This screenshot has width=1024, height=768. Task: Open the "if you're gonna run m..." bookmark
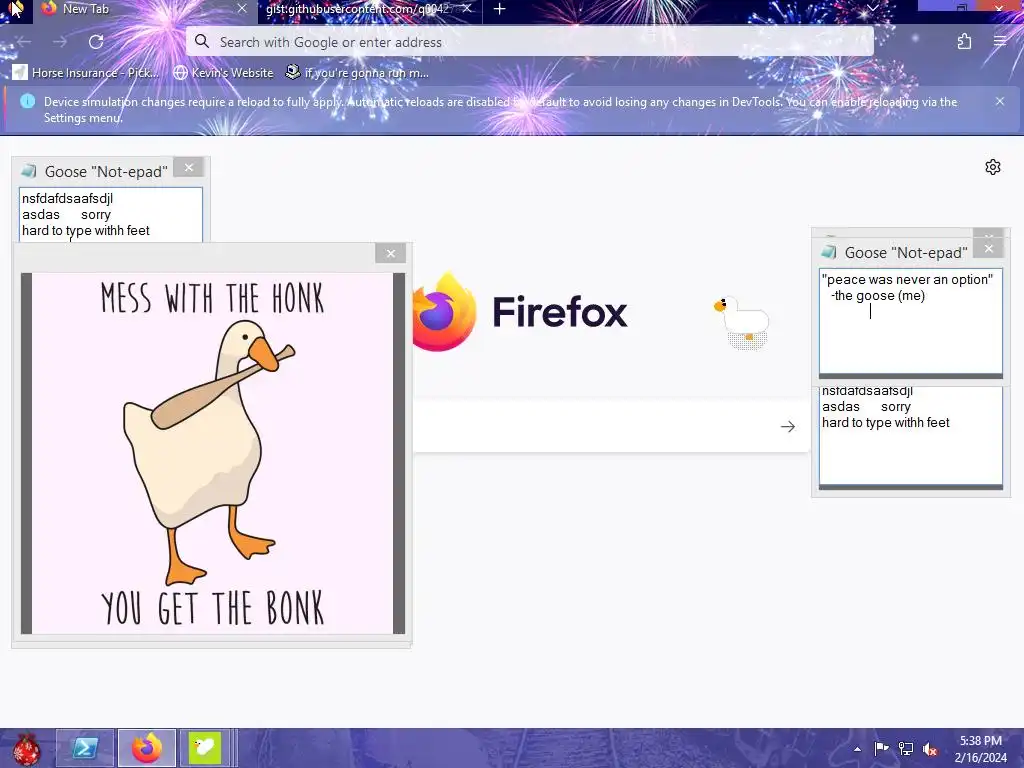pyautogui.click(x=358, y=72)
